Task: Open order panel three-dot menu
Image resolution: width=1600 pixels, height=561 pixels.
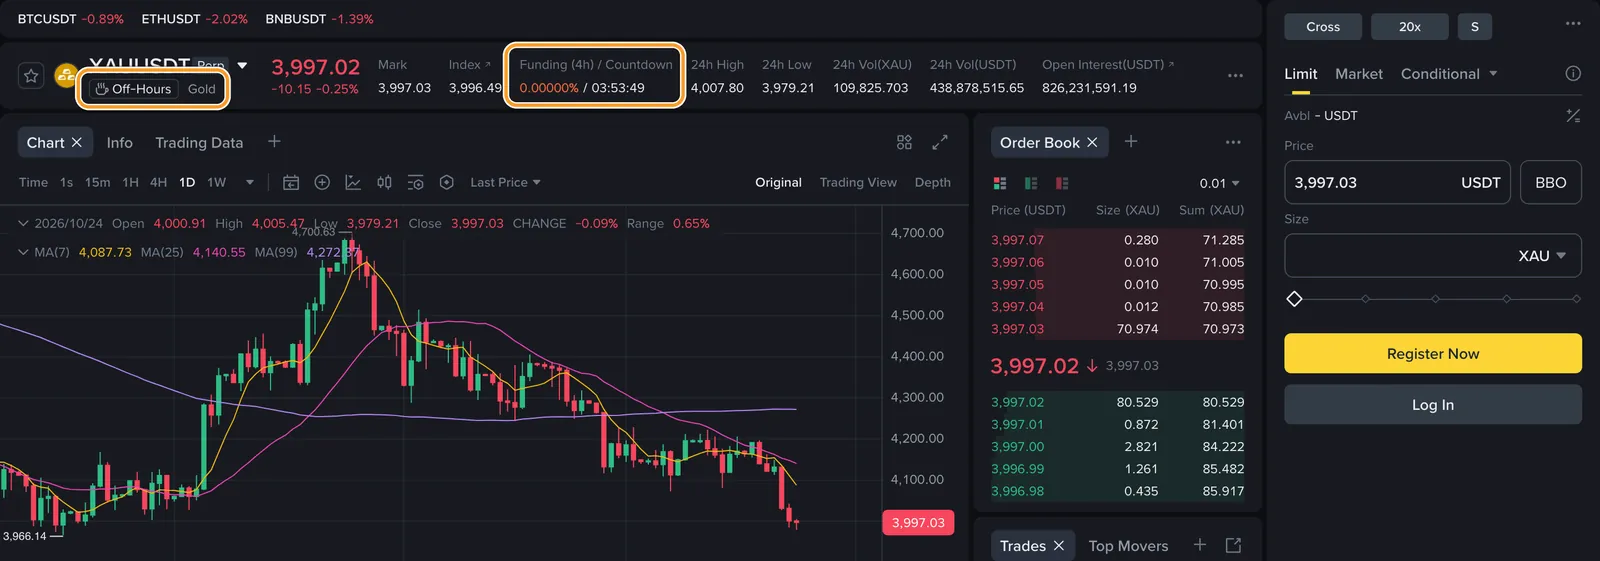Action: pyautogui.click(x=1573, y=23)
